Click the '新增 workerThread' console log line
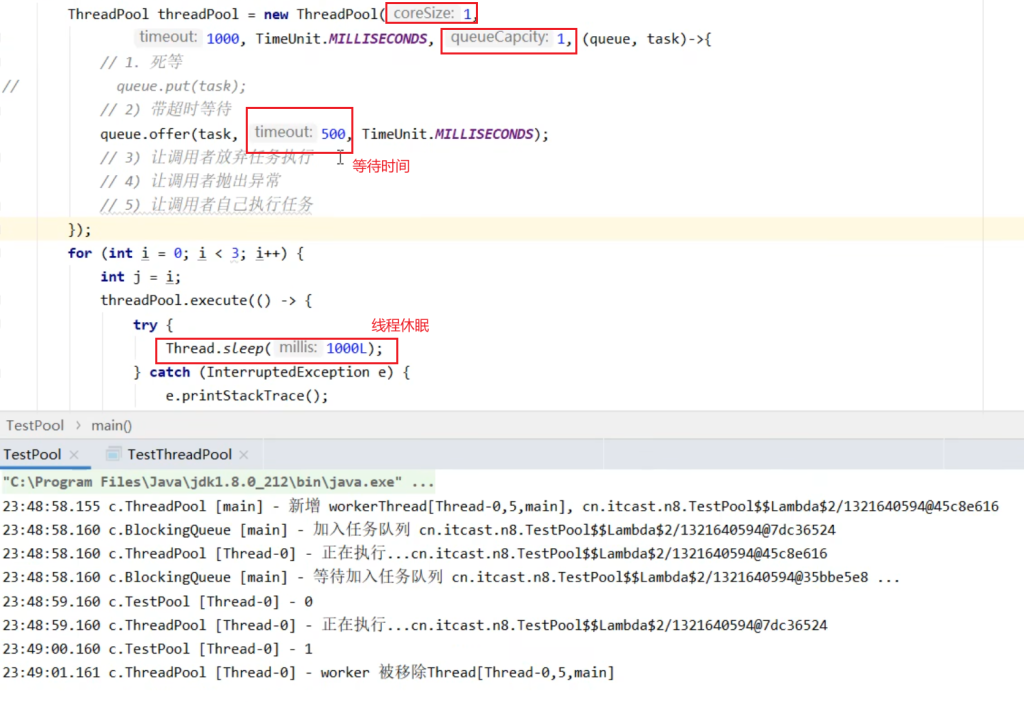 500,506
